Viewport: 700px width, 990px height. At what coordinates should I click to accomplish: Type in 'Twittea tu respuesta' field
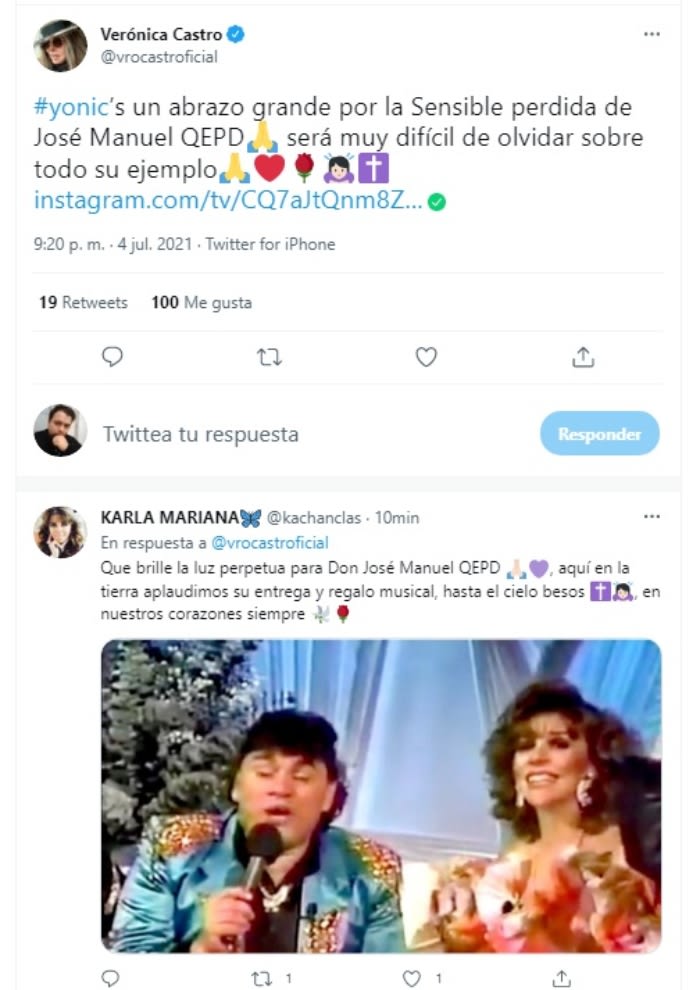click(x=300, y=434)
